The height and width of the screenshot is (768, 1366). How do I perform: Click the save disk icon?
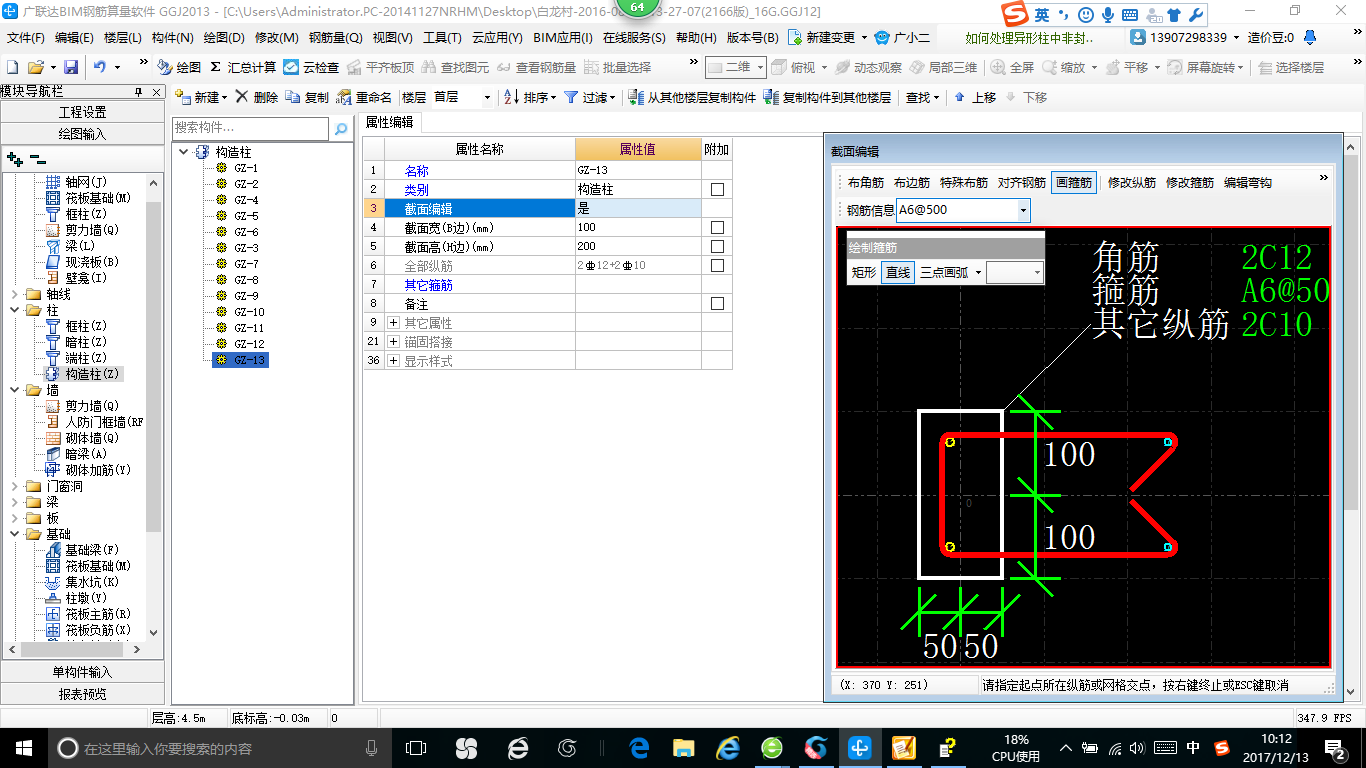71,67
